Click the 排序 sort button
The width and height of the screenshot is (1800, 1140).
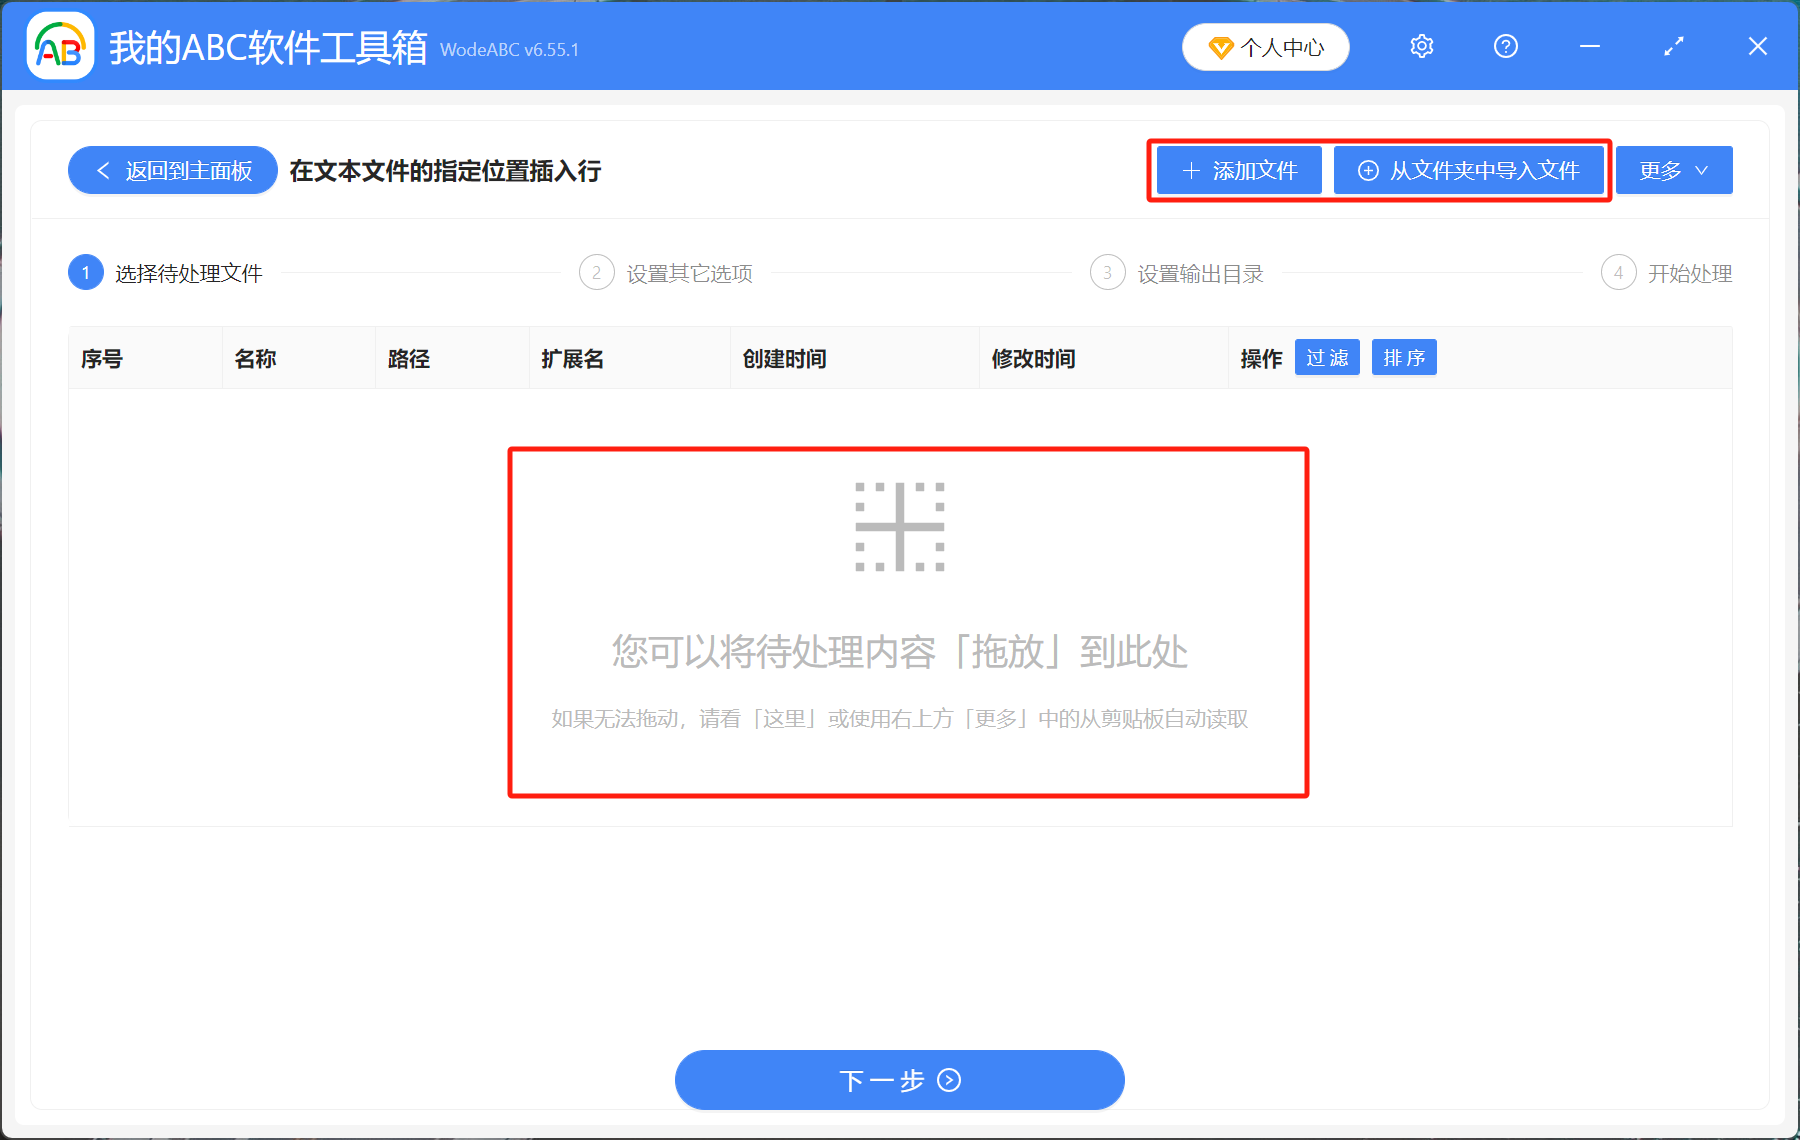(x=1404, y=357)
